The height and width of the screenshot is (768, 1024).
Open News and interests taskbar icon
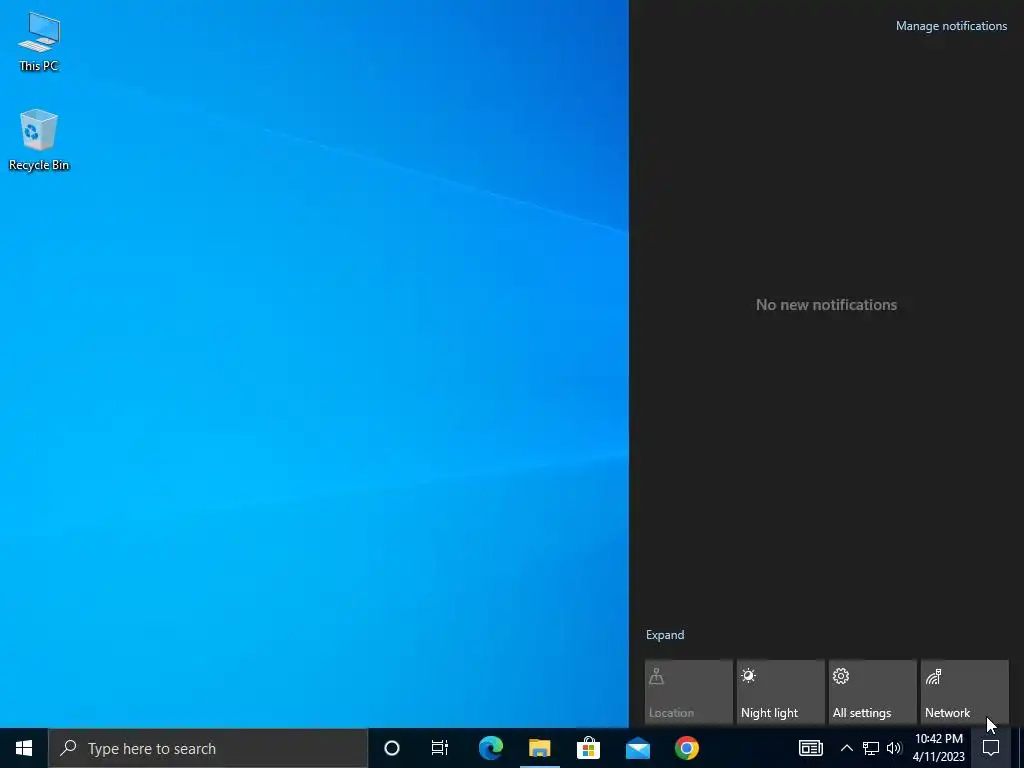pos(810,748)
